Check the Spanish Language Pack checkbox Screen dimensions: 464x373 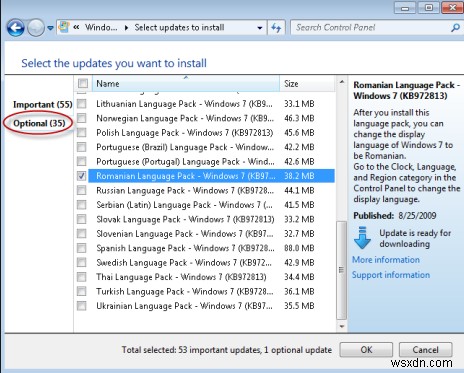81,248
